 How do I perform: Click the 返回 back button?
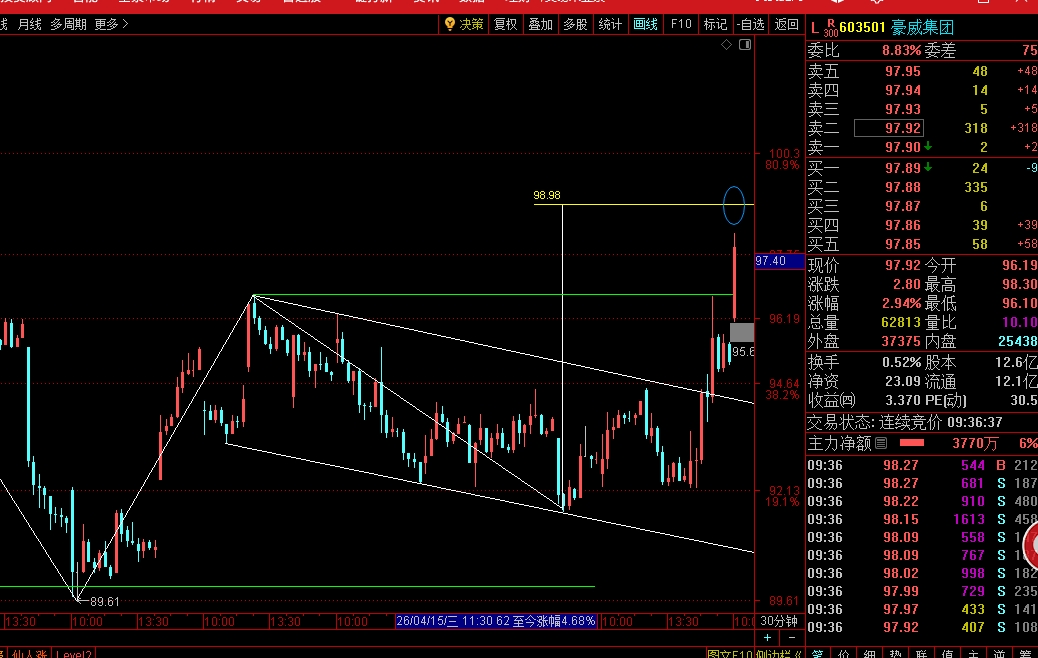pos(786,24)
